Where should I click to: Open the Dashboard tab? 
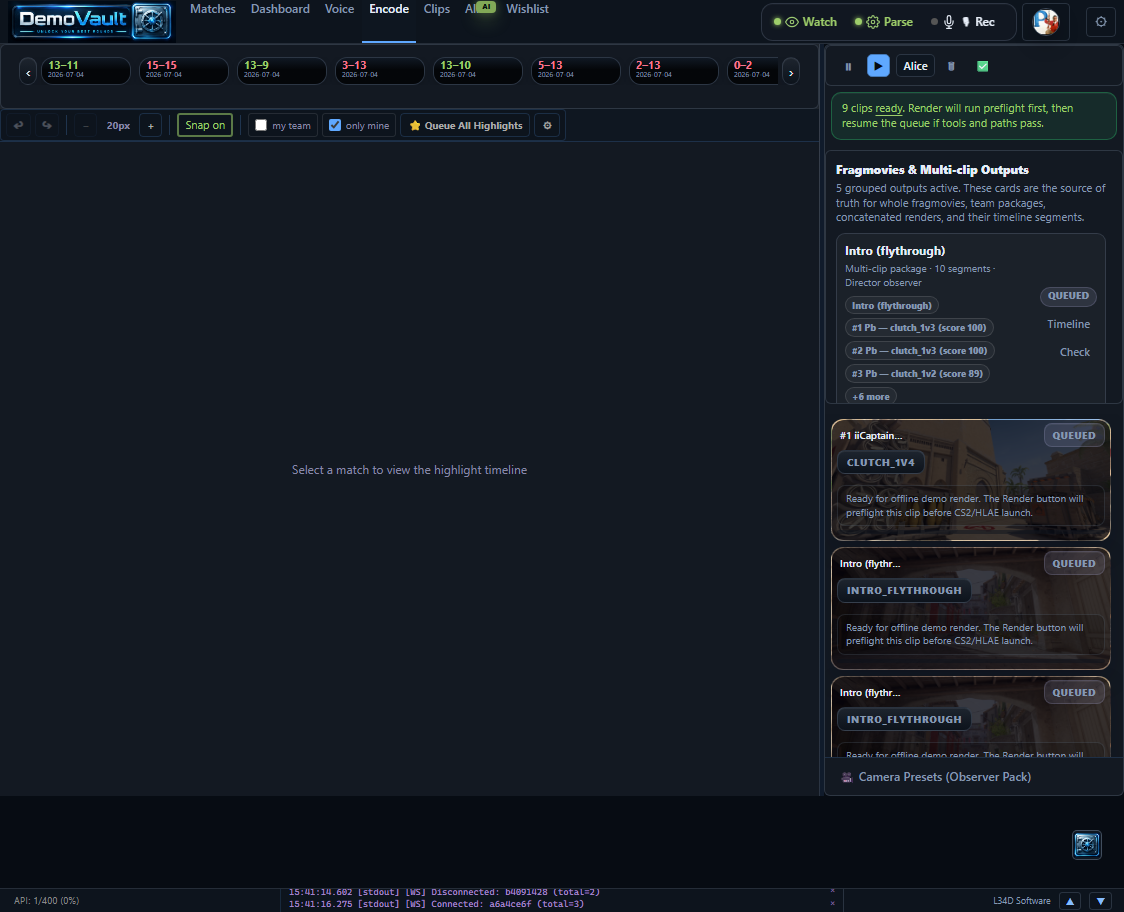click(x=280, y=9)
